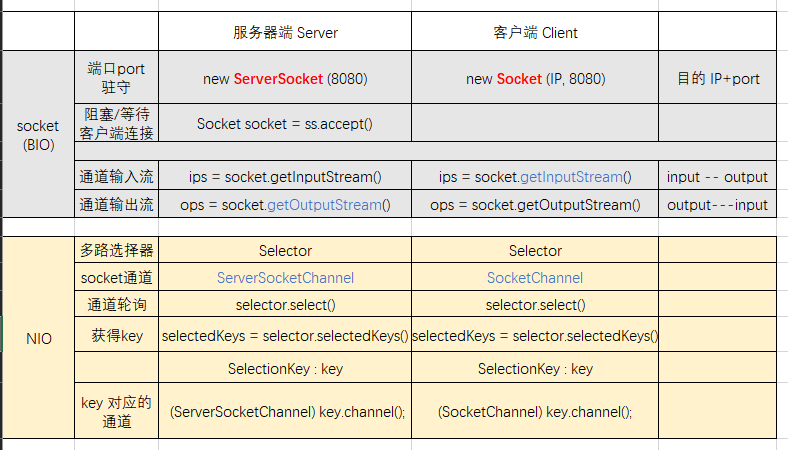Select the output---input cell
The width and height of the screenshot is (788, 450).
(x=718, y=204)
